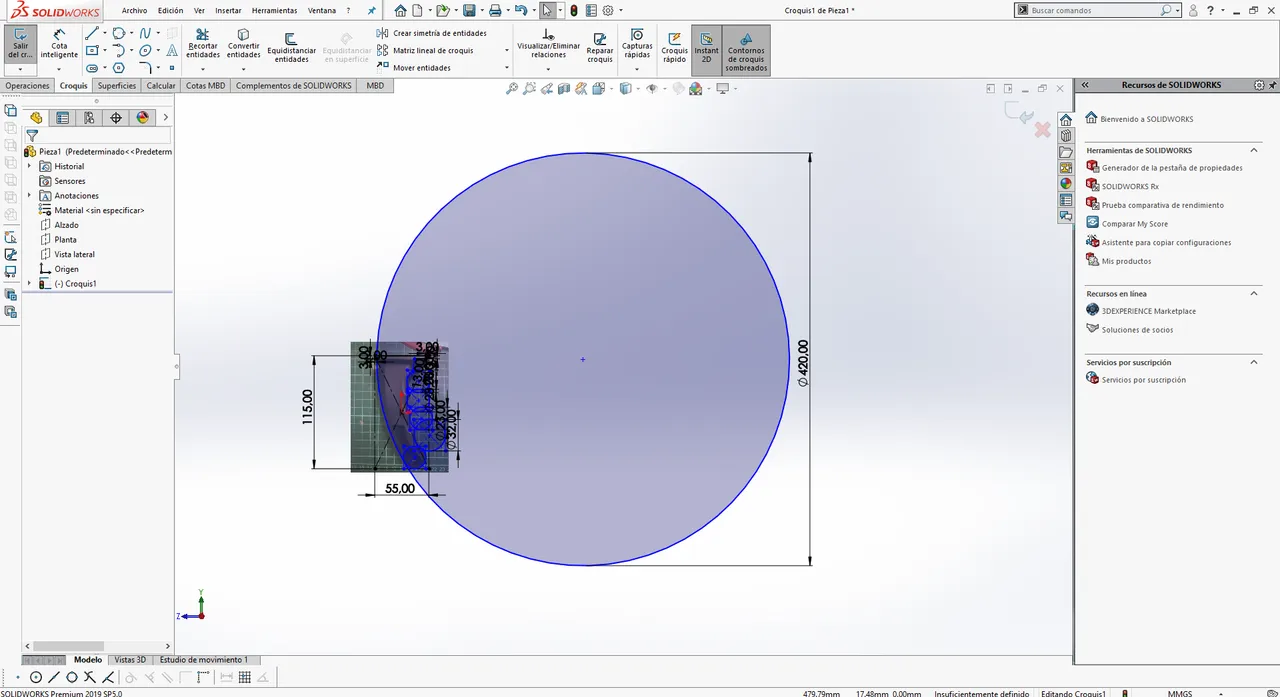Click the Rebuild traffic light icon

tap(573, 10)
